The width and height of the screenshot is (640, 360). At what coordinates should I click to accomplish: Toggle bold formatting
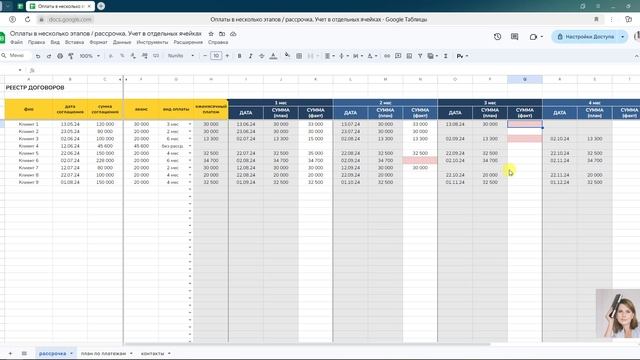240,56
